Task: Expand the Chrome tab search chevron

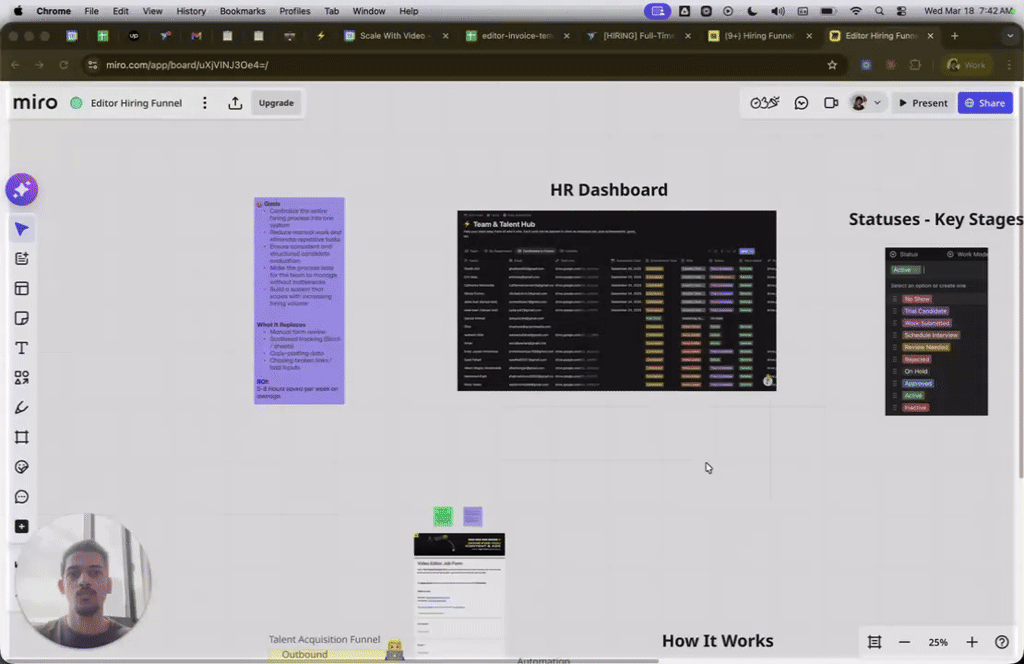Action: point(1010,36)
